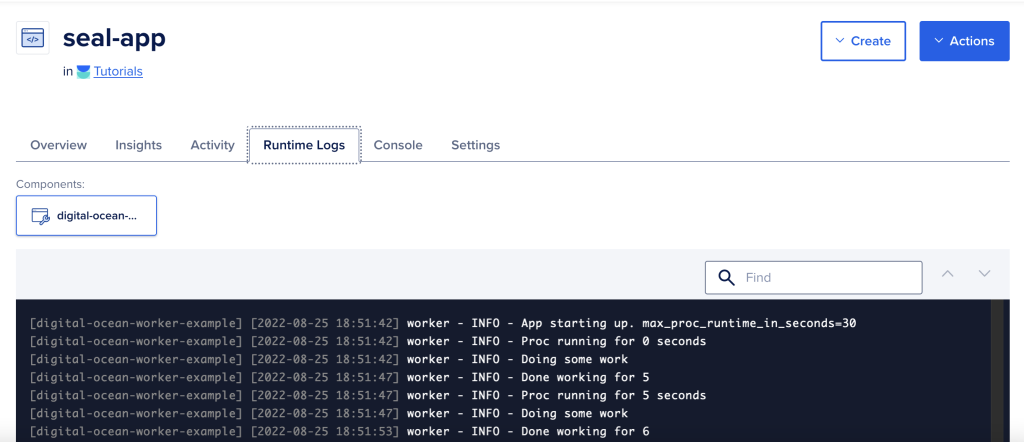Click the seal-app code window icon
Viewport: 1024px width, 442px height.
pyautogui.click(x=33, y=38)
